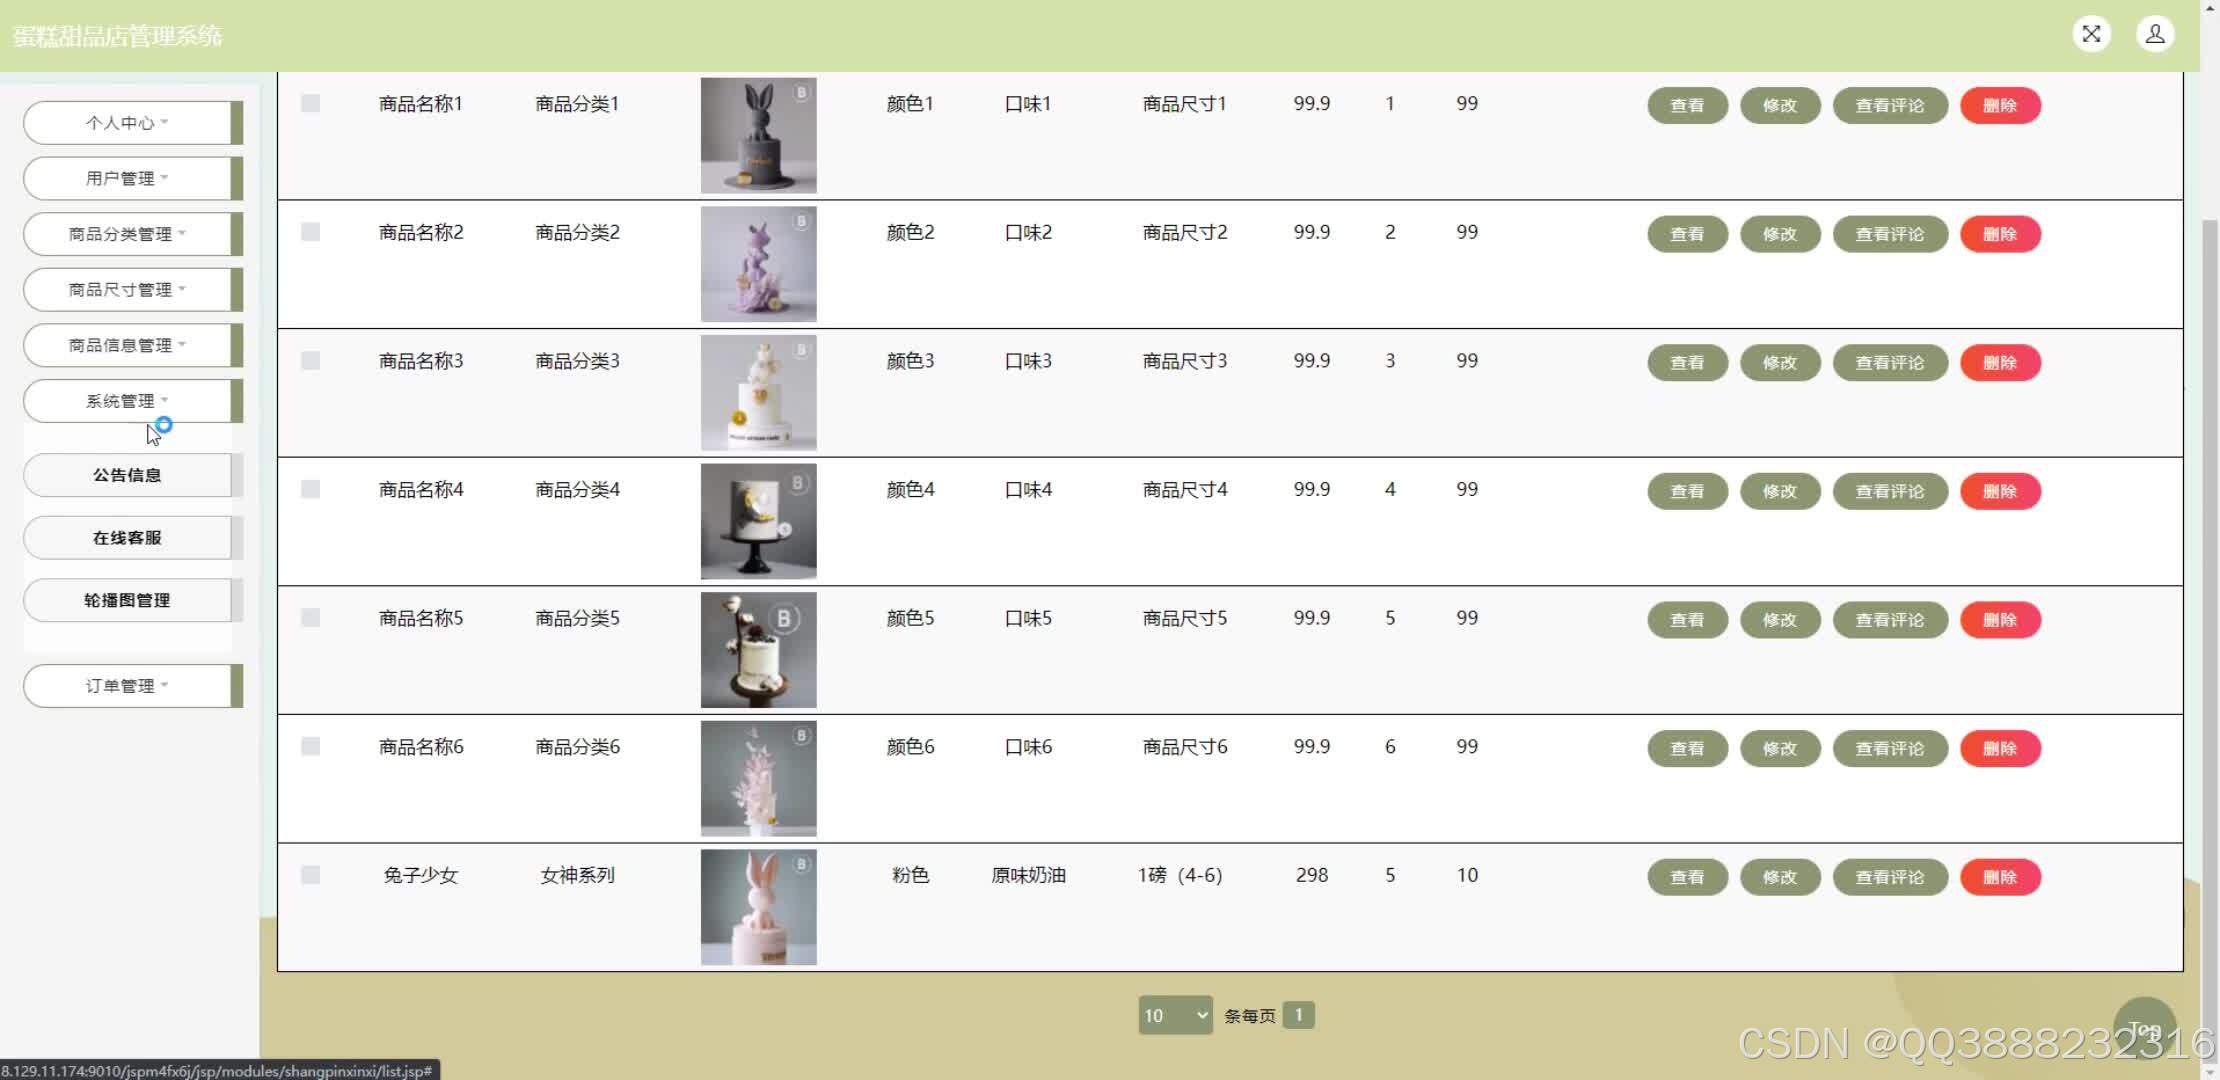2220x1080 pixels.
Task: Open the 兔子少女 pink rabbit cake image
Action: (x=758, y=907)
